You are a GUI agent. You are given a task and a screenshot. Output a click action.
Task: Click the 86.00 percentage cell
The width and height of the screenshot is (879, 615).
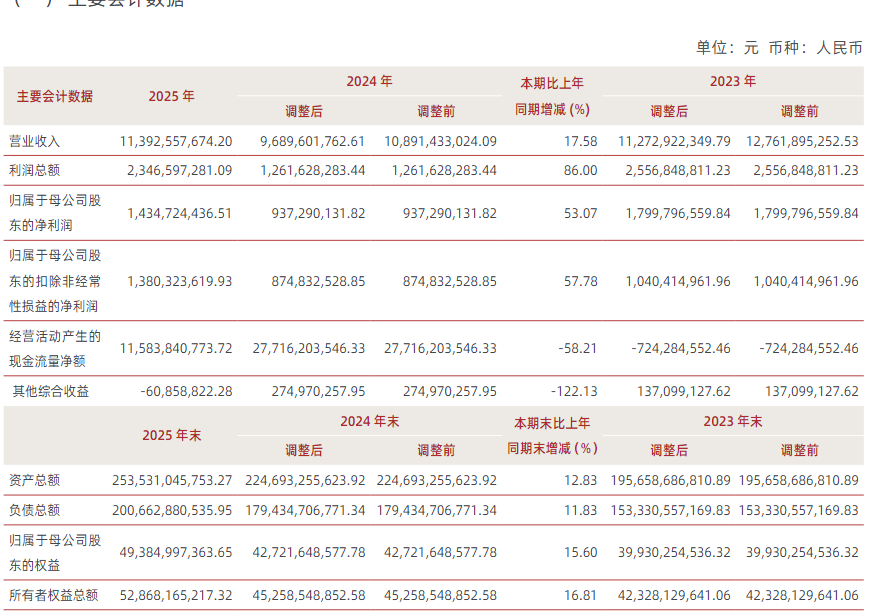click(x=580, y=171)
